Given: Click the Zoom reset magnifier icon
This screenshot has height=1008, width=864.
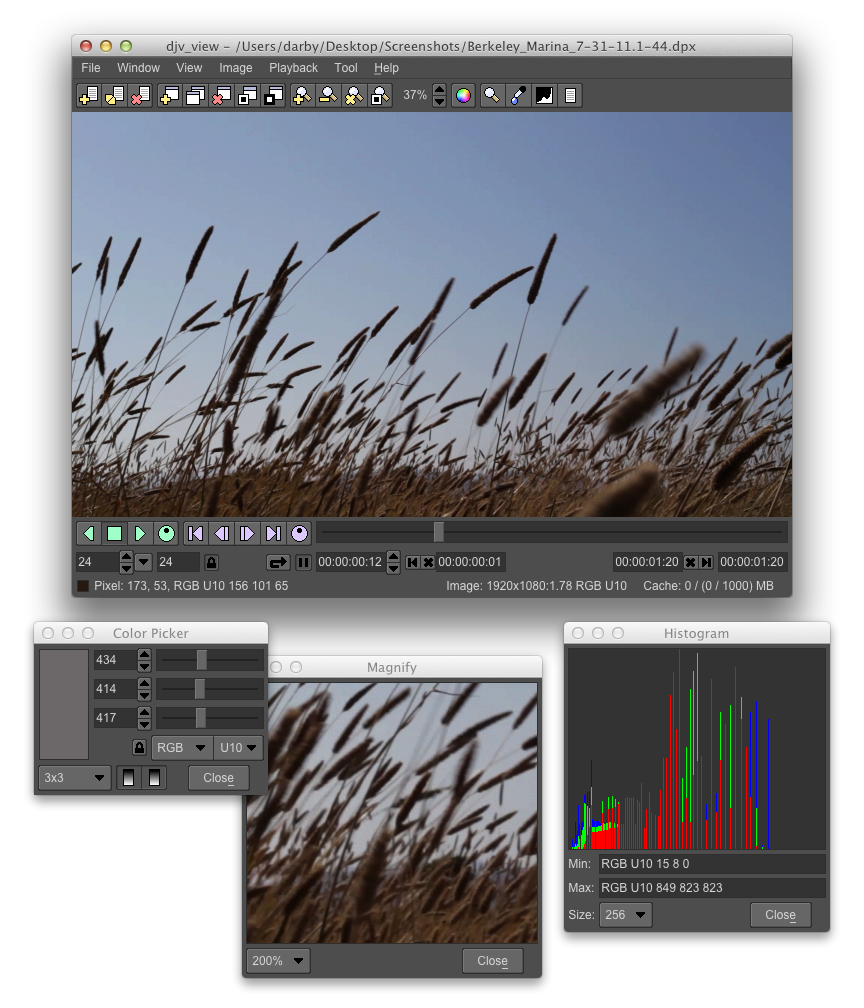Looking at the screenshot, I should tap(354, 96).
